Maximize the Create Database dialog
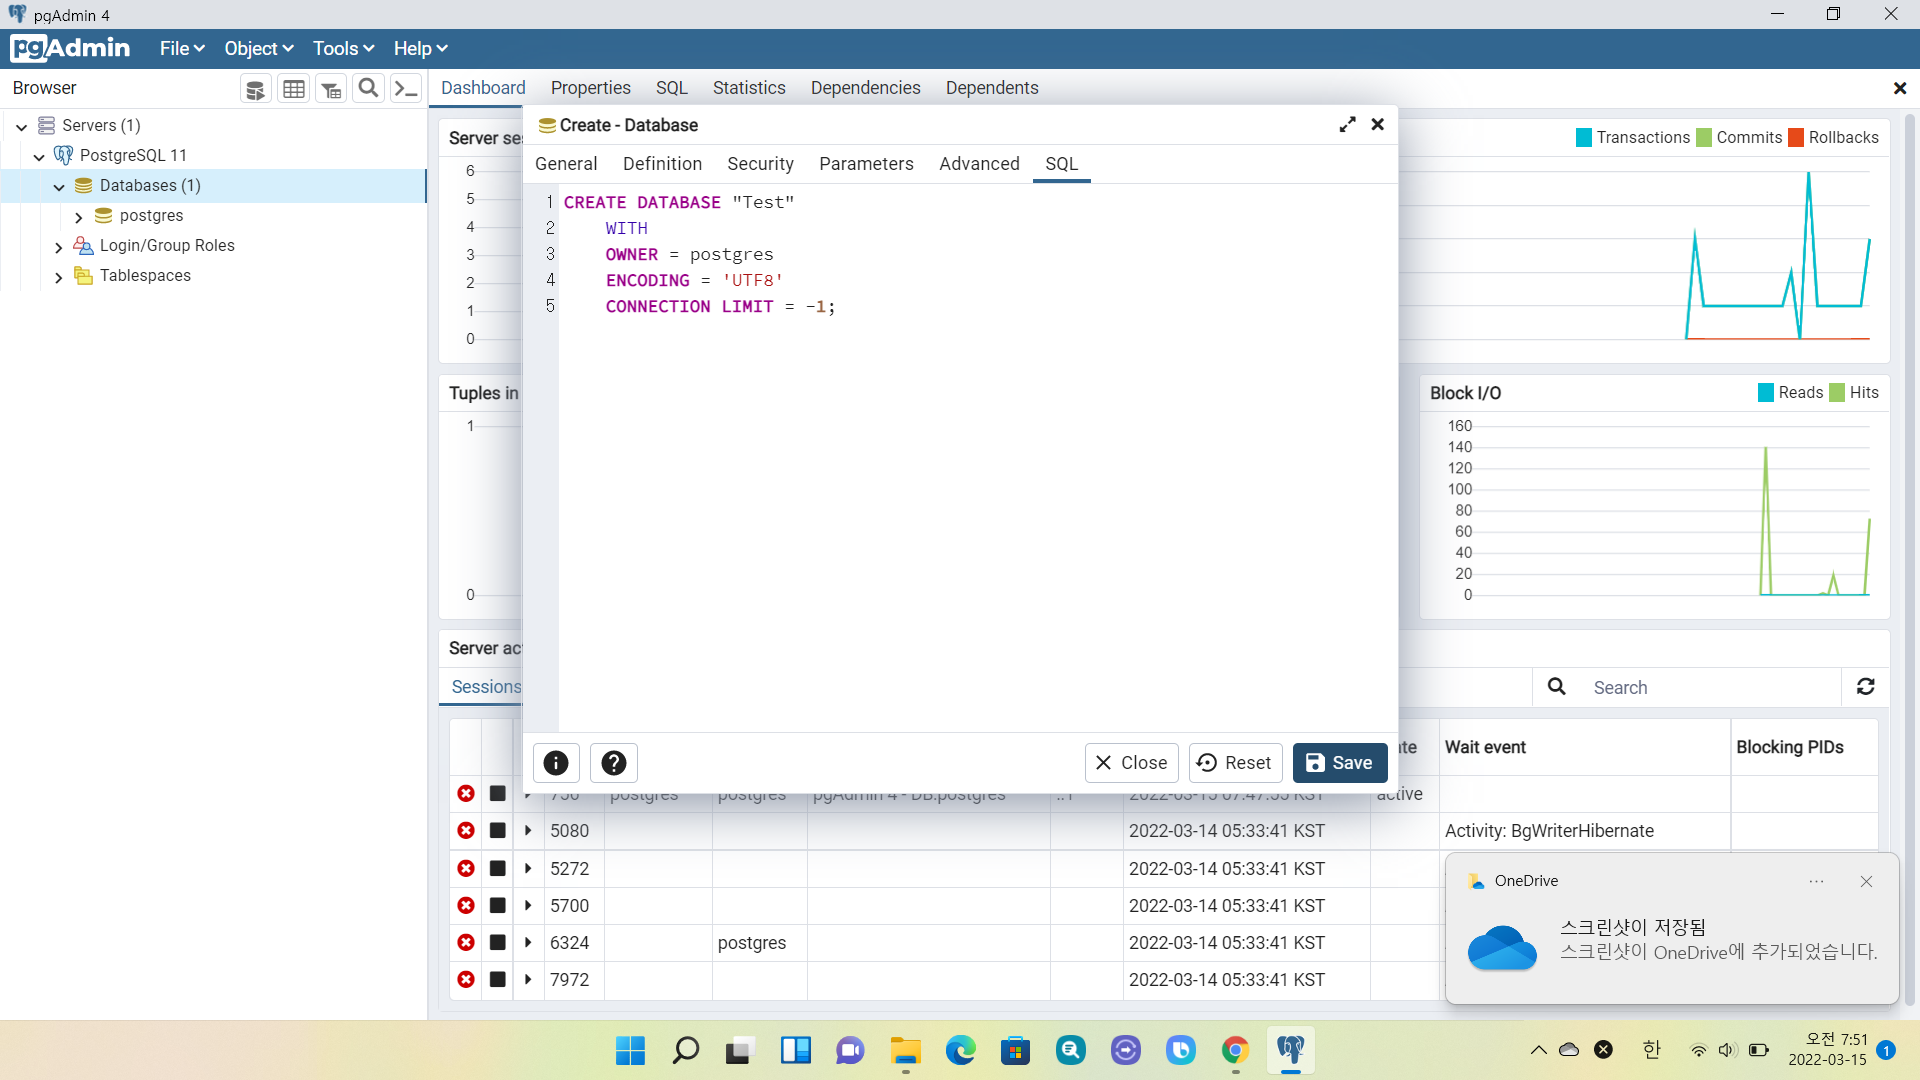 pos(1347,125)
